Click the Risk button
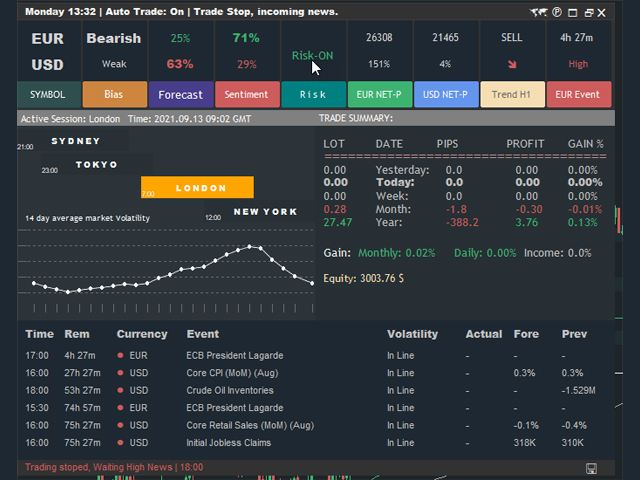This screenshot has height=480, width=640. point(313,95)
